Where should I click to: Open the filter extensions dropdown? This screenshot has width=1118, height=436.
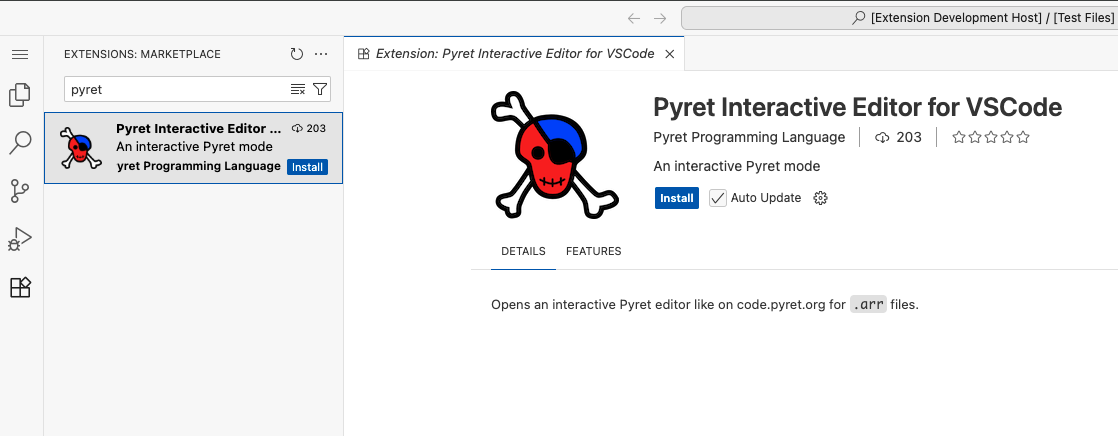tap(320, 89)
